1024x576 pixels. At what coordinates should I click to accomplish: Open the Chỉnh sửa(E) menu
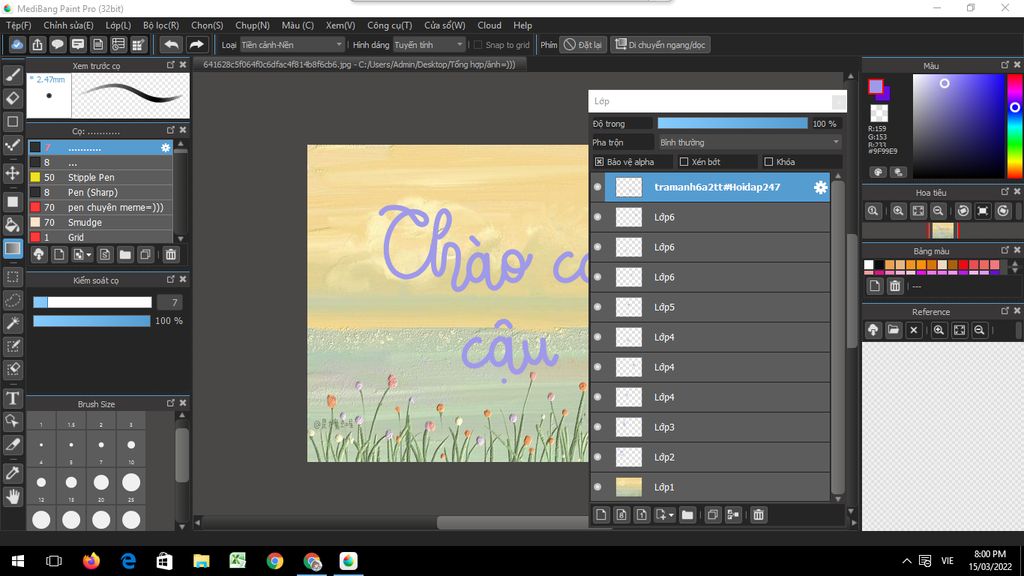click(68, 25)
